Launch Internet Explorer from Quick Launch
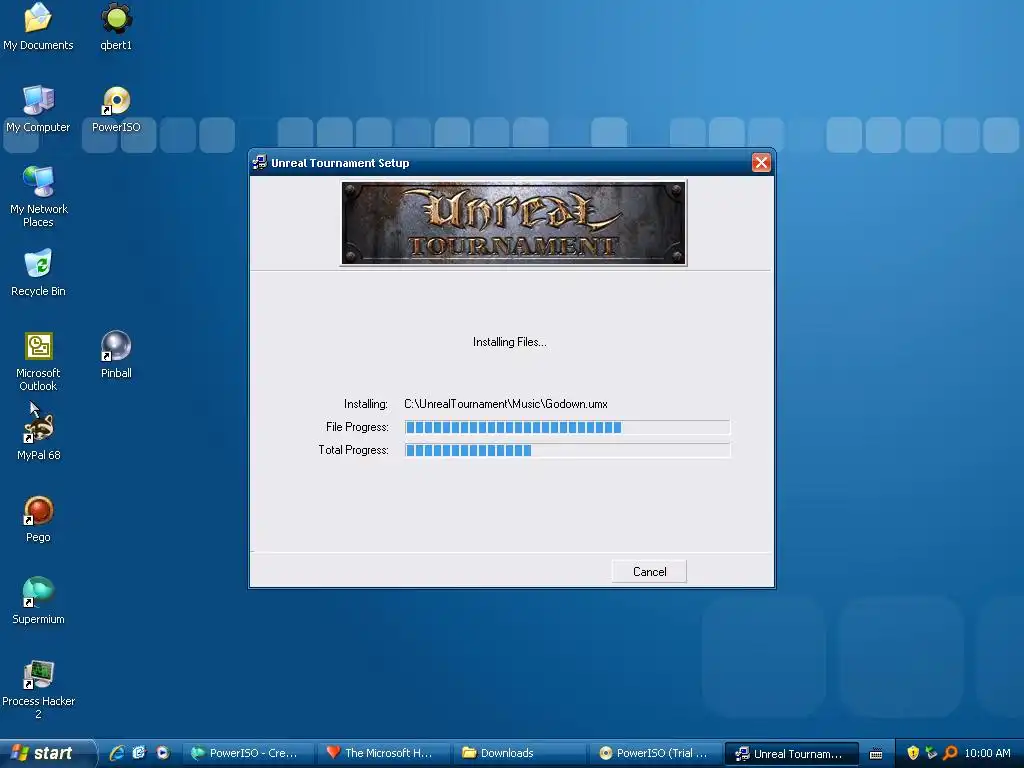Screen dimensions: 1024x768 (x=116, y=753)
